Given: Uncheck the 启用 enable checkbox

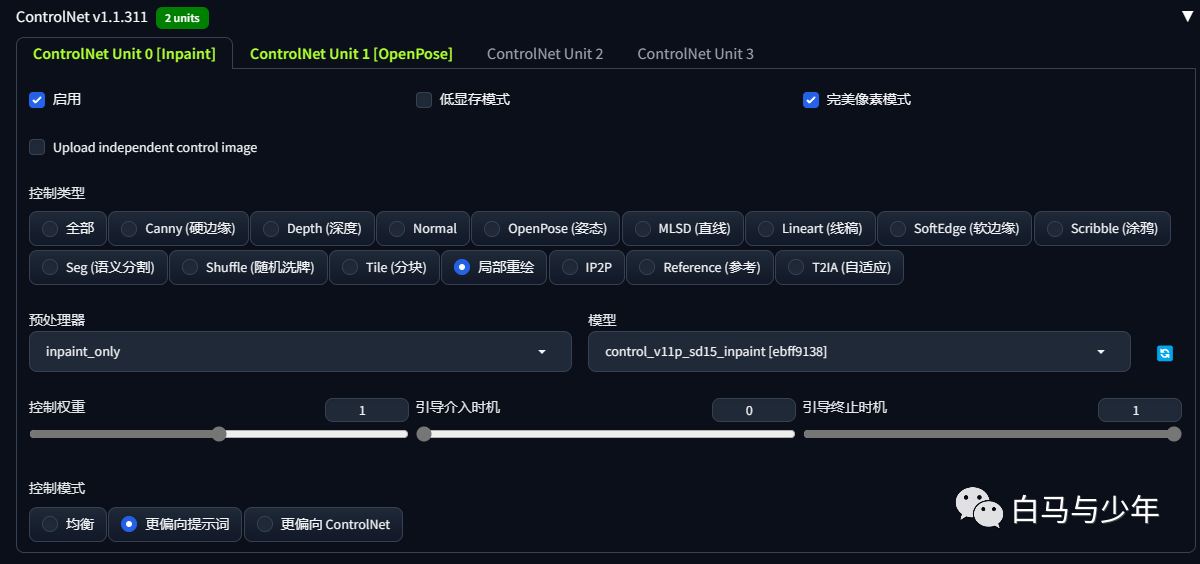Looking at the screenshot, I should (x=37, y=99).
